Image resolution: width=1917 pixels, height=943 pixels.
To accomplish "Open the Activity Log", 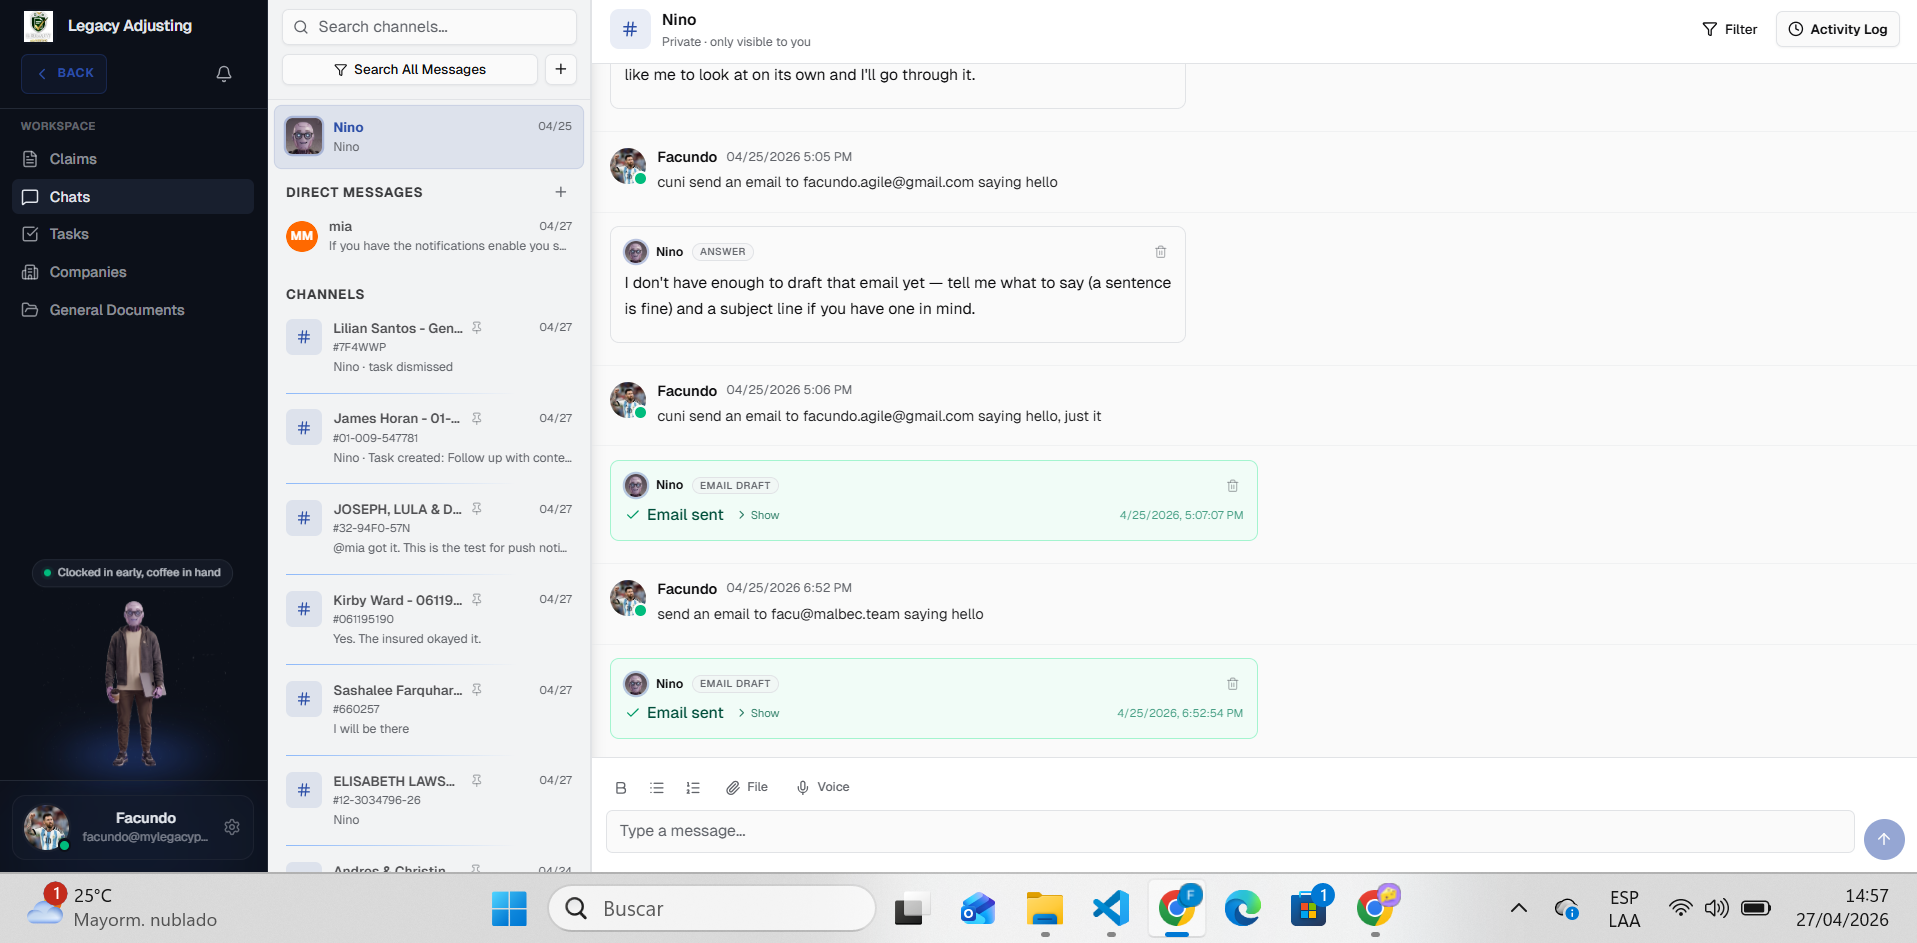I will [1838, 29].
